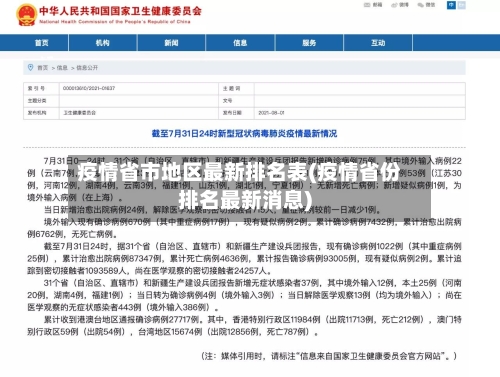
Task: Click the publish date 2021-08-01
Action: click(271, 113)
